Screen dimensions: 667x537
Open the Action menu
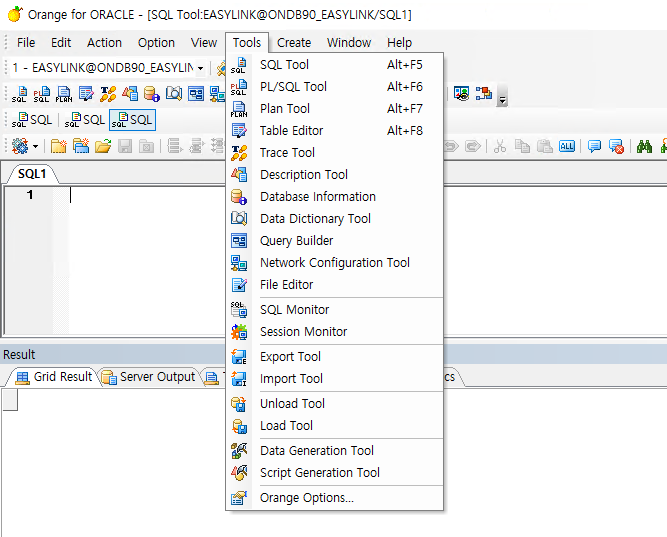104,43
